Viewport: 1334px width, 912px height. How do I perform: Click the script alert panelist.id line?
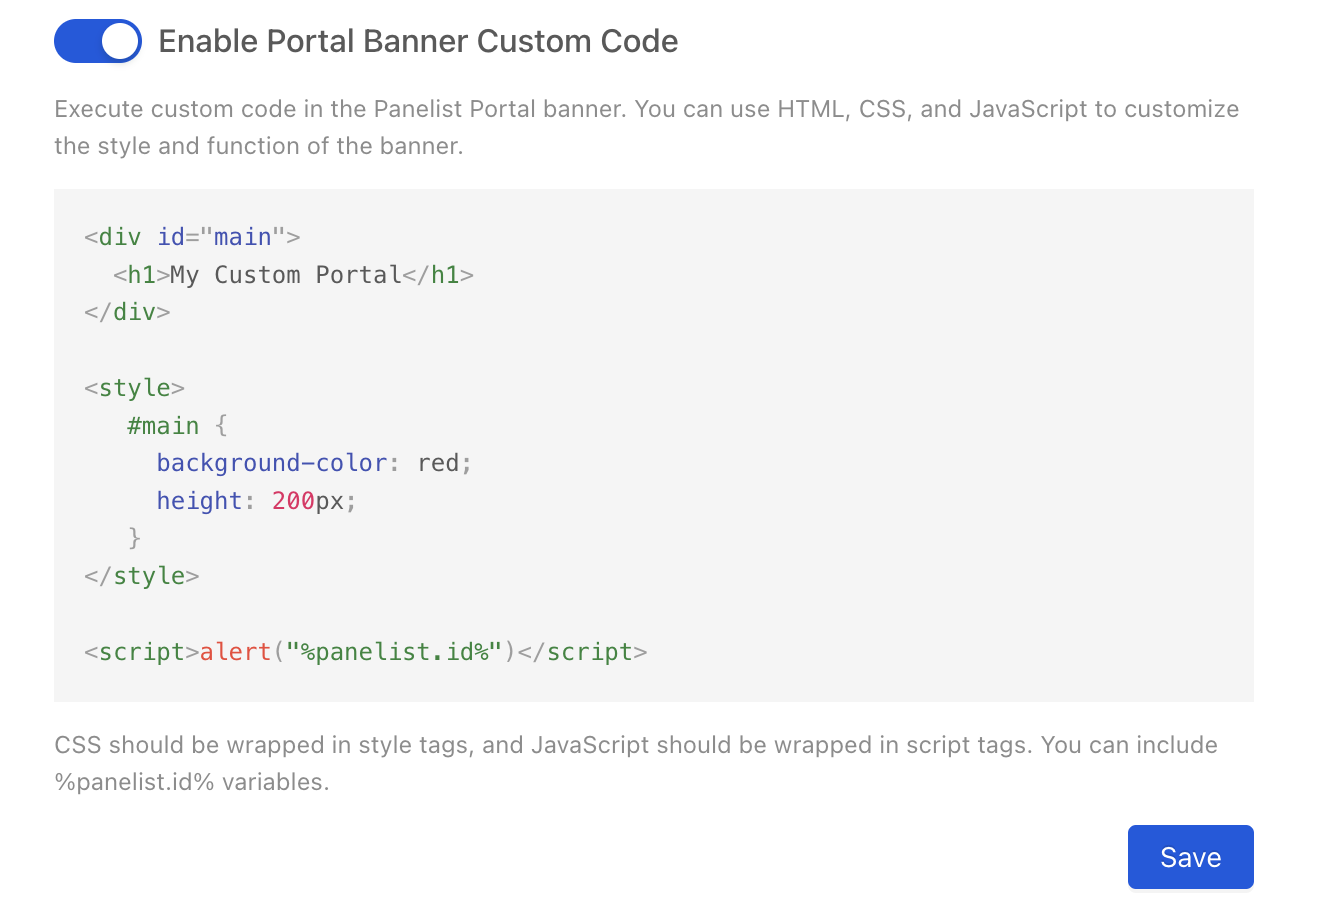[x=366, y=652]
